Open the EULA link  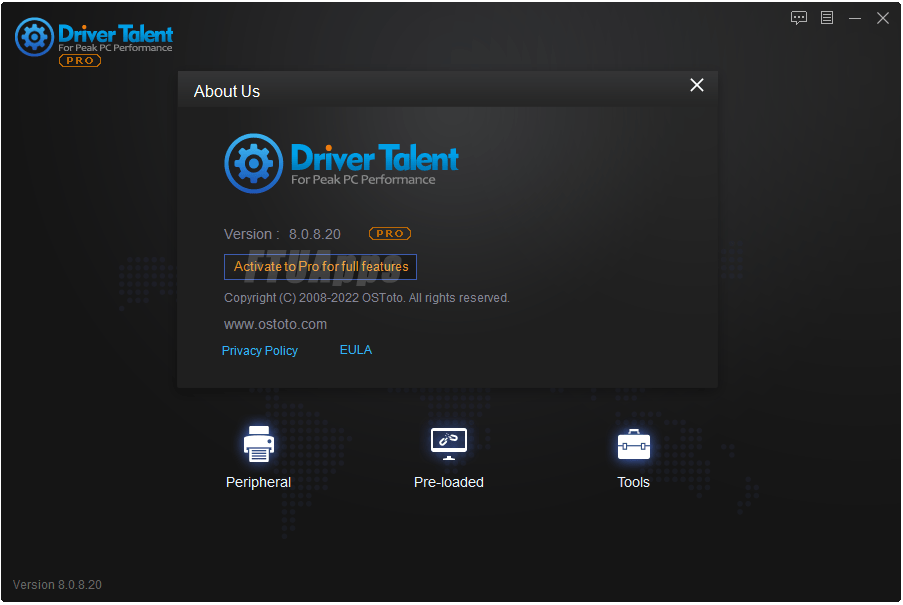click(356, 350)
